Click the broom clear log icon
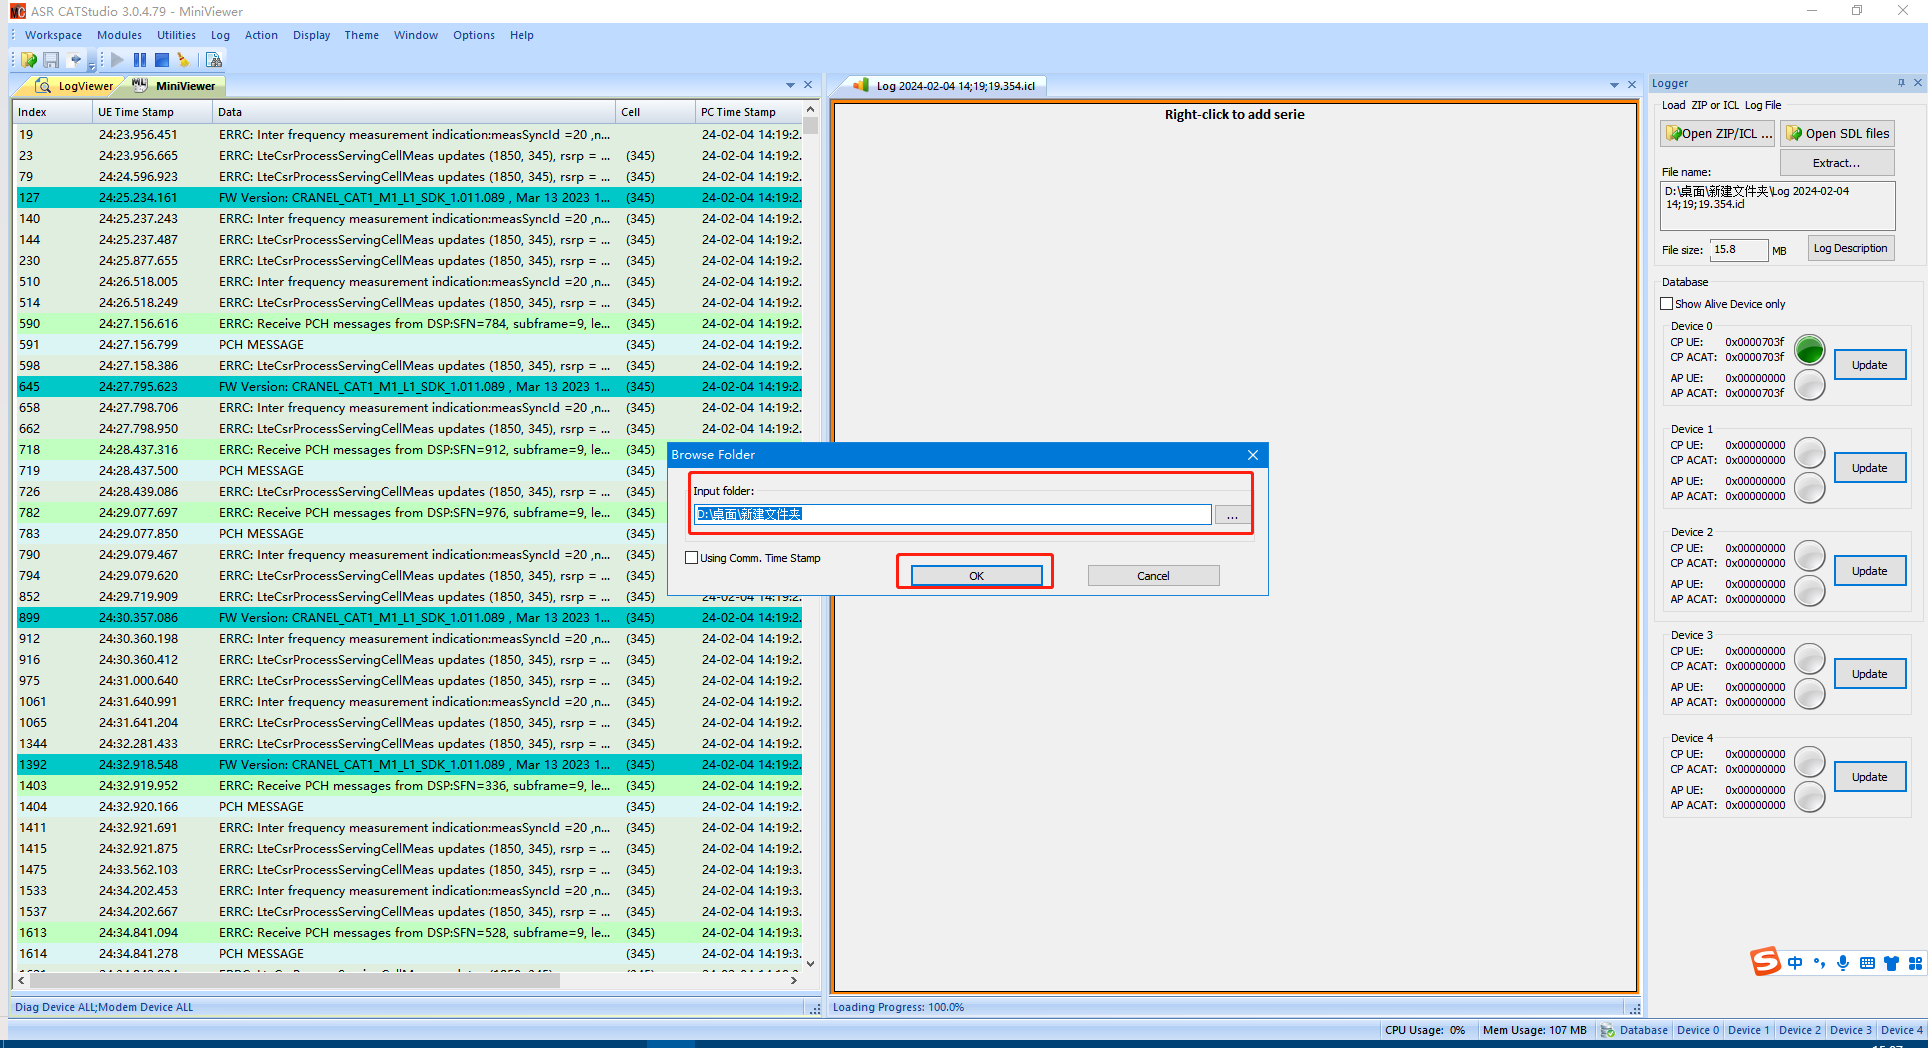 [183, 60]
